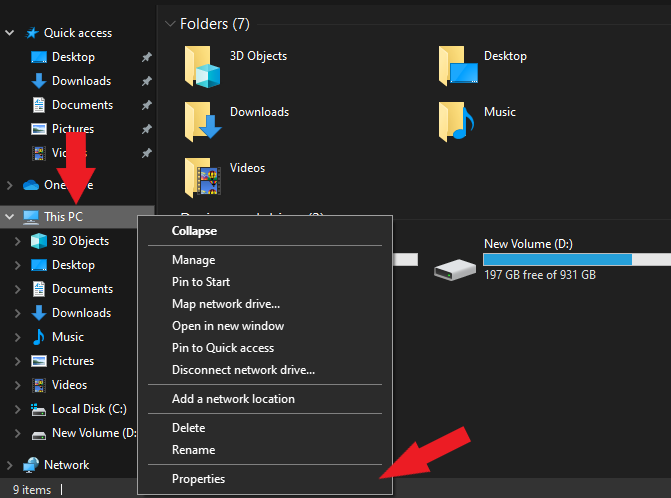Expand 3D Objects under This PC
Image resolution: width=671 pixels, height=498 pixels.
pos(18,241)
